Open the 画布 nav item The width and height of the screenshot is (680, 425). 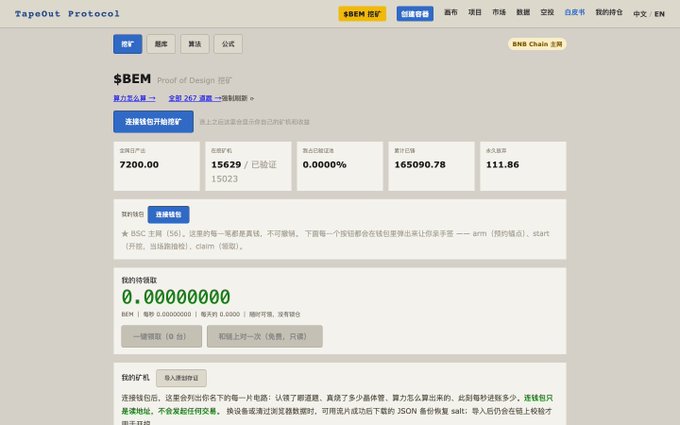pyautogui.click(x=451, y=13)
